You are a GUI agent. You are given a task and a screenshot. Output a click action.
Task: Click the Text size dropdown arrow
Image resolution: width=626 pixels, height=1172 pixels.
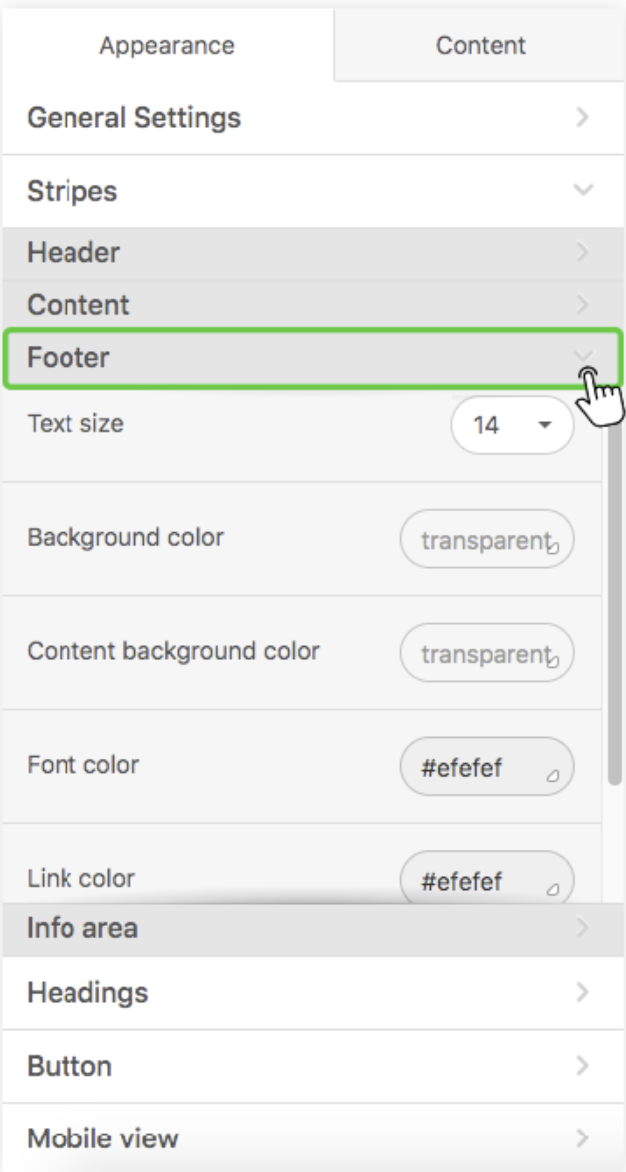(x=545, y=425)
